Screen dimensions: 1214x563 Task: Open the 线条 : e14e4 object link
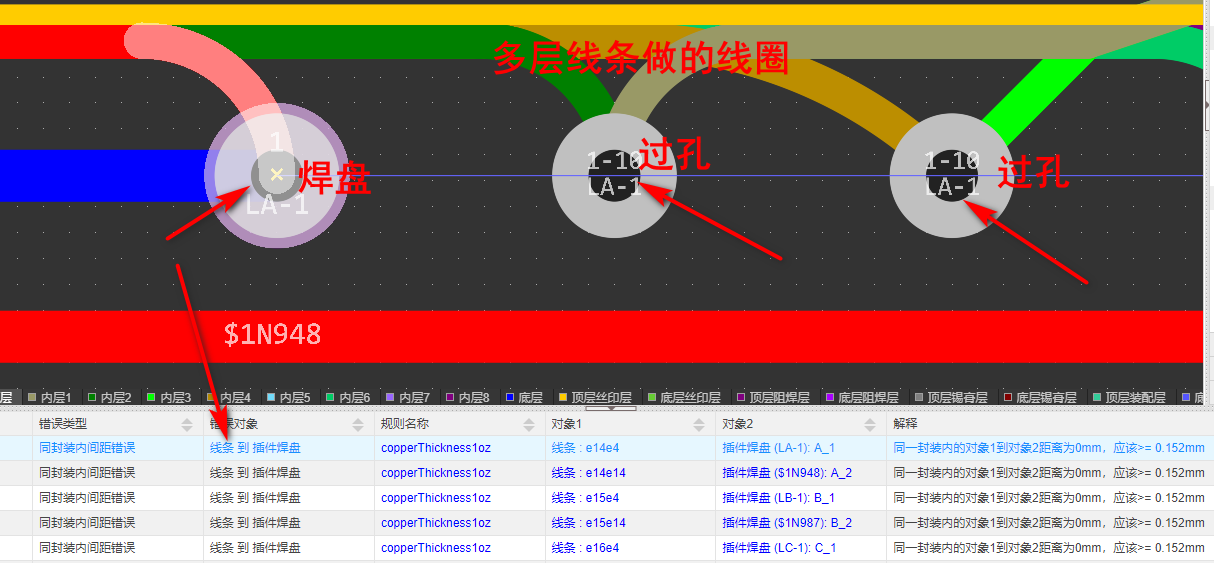pos(585,448)
